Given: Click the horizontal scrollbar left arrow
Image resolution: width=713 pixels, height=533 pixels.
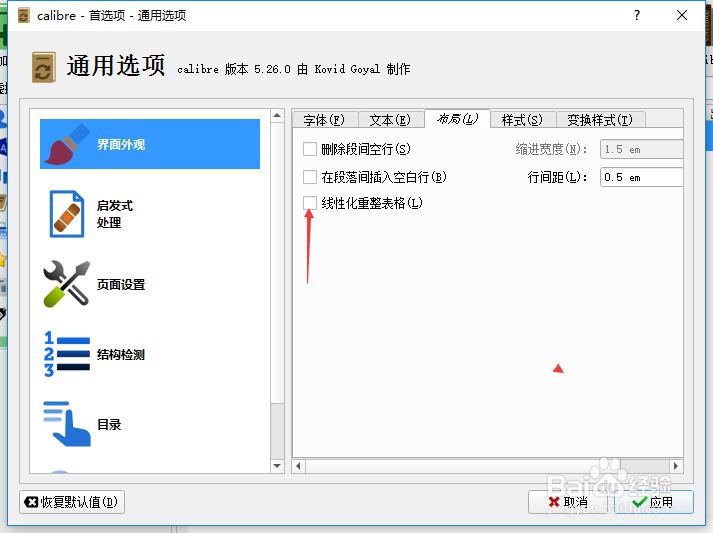Looking at the screenshot, I should (298, 466).
